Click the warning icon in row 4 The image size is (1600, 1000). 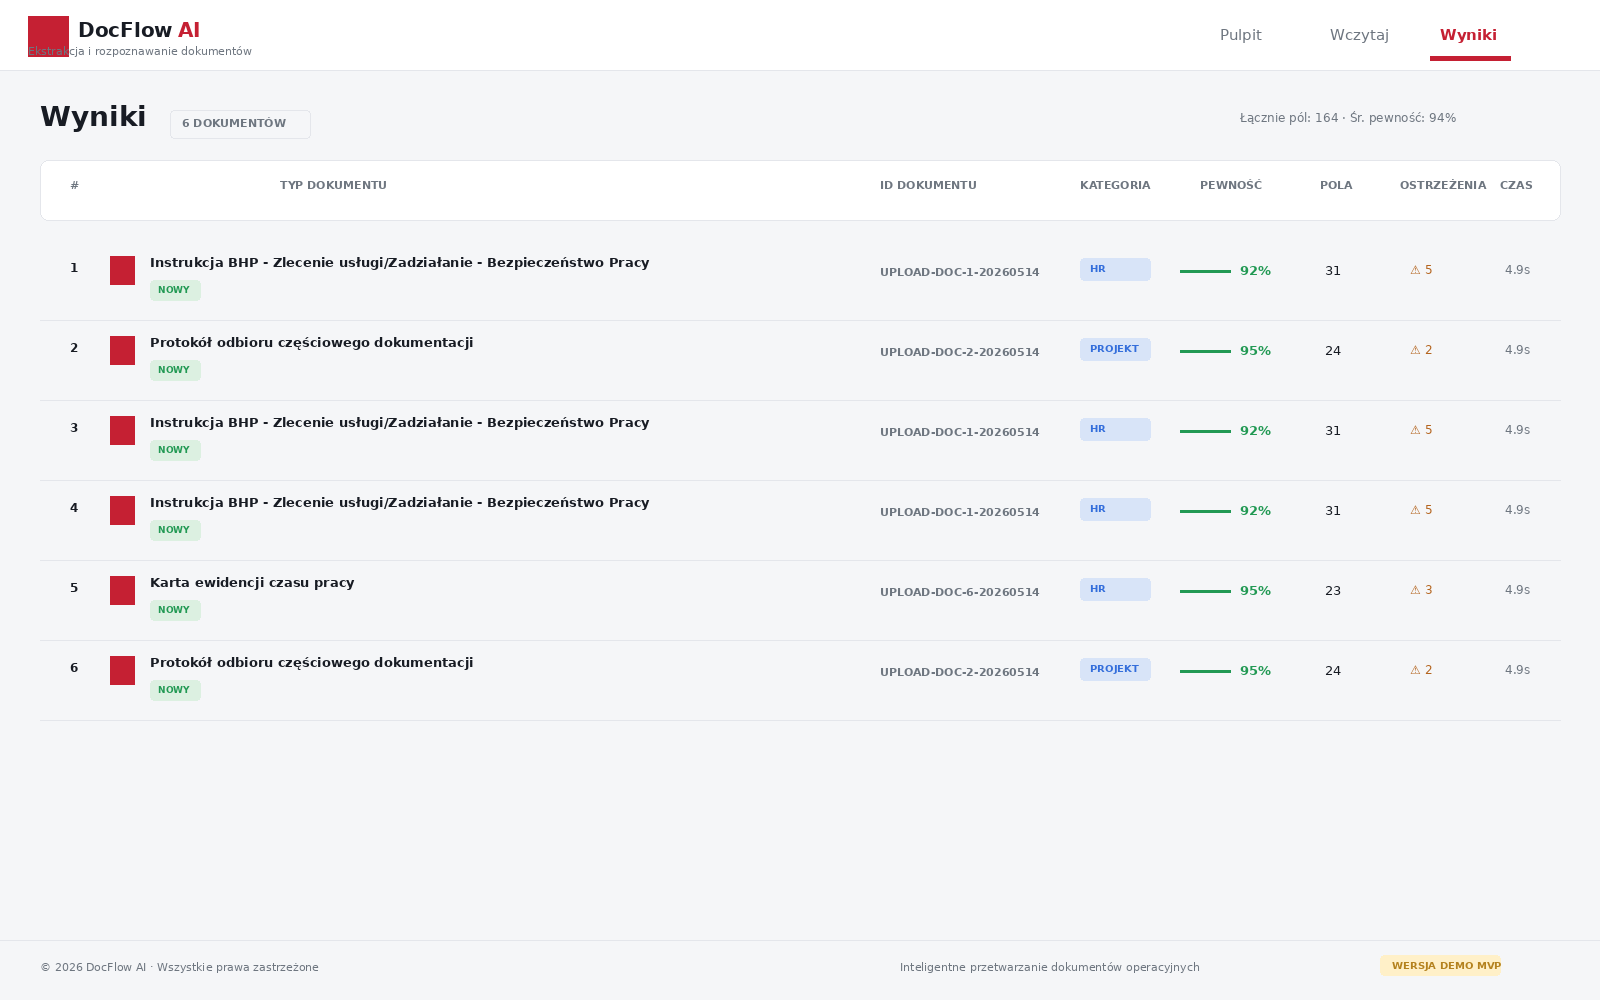coord(1415,510)
